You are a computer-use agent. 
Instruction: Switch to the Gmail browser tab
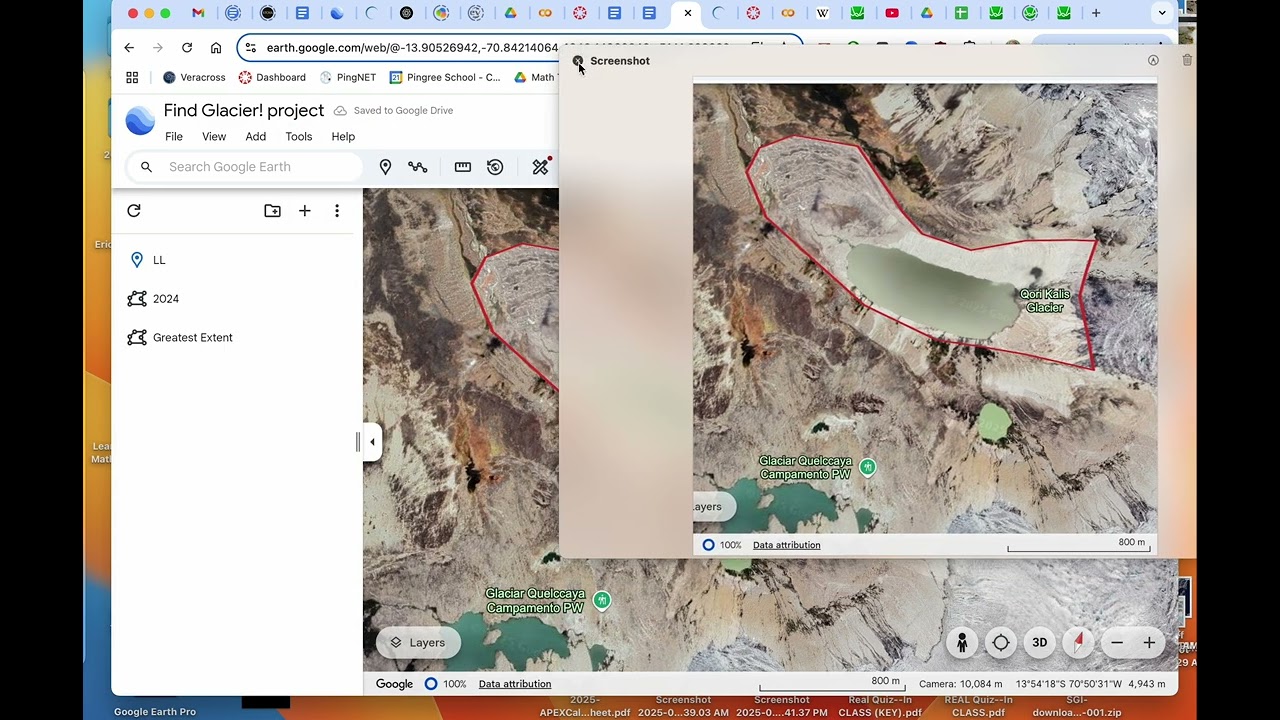click(198, 13)
